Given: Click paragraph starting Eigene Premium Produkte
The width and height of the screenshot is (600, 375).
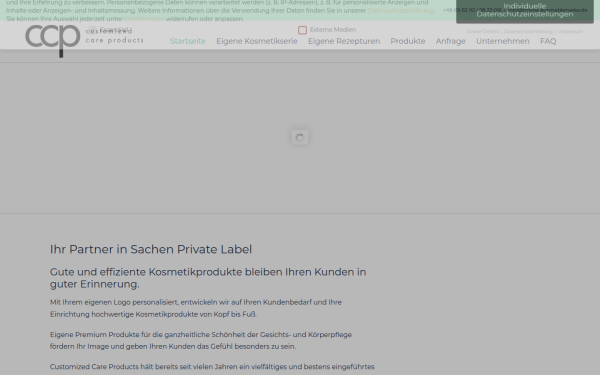Looking at the screenshot, I should 201,340.
